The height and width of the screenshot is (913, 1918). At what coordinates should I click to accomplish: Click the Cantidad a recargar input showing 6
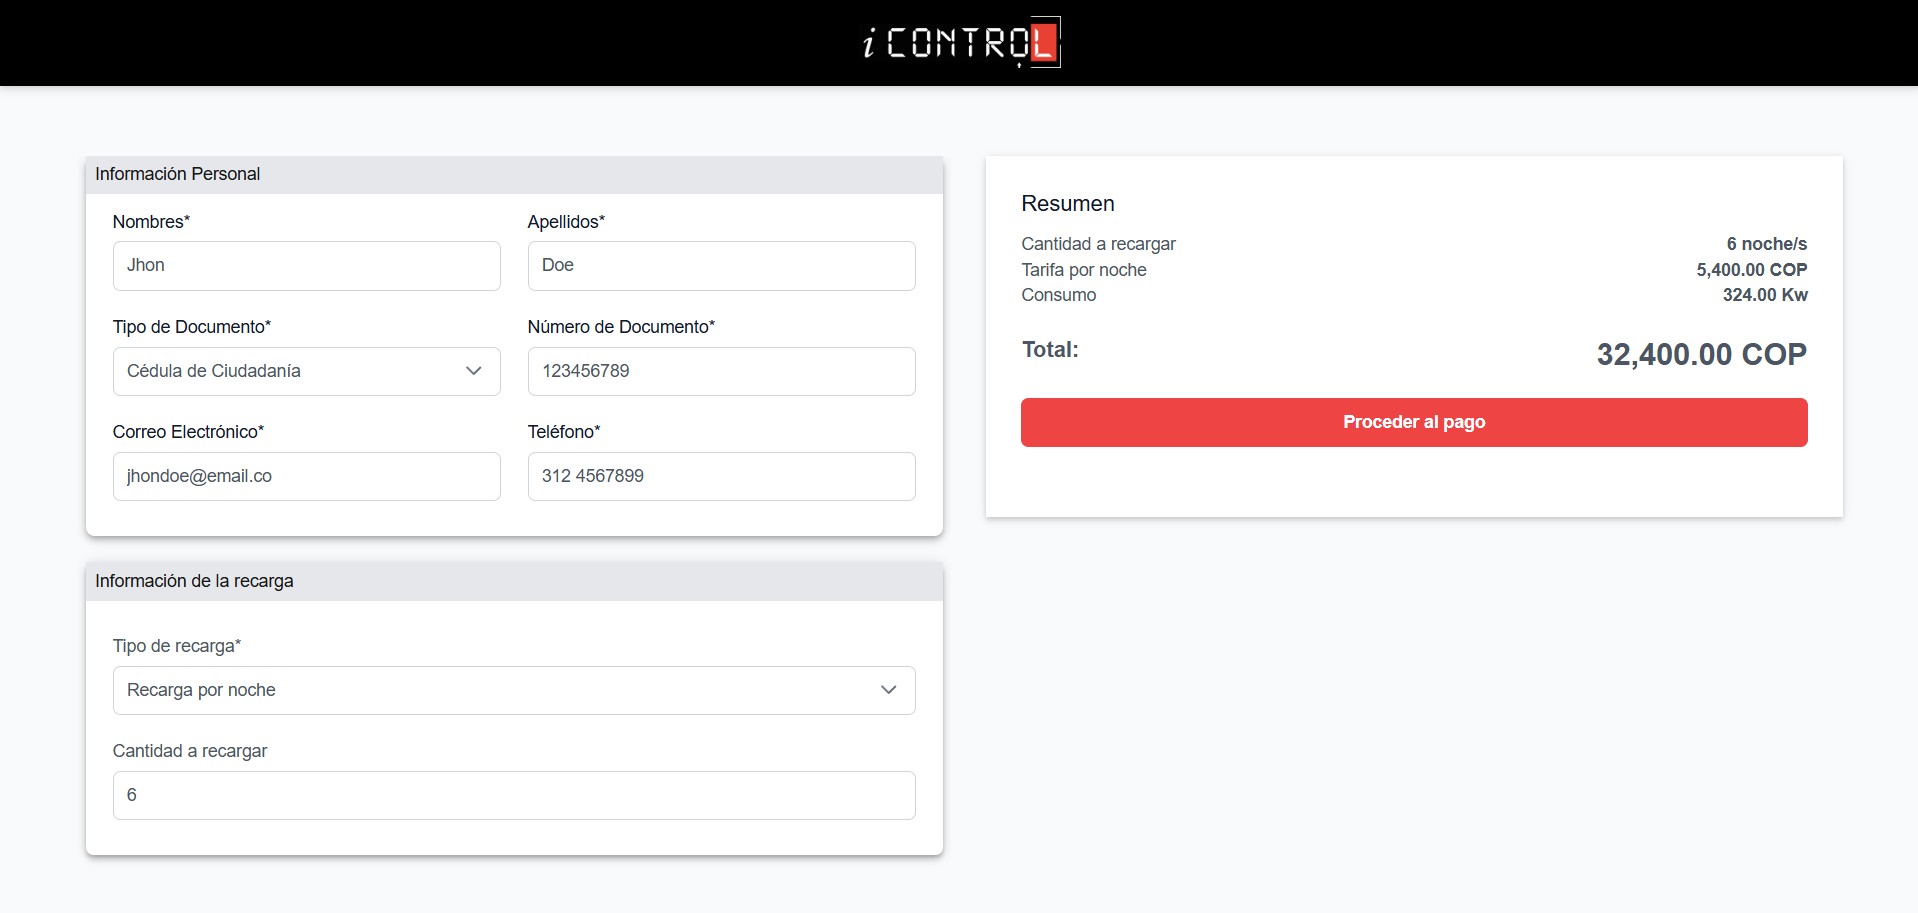click(x=513, y=795)
